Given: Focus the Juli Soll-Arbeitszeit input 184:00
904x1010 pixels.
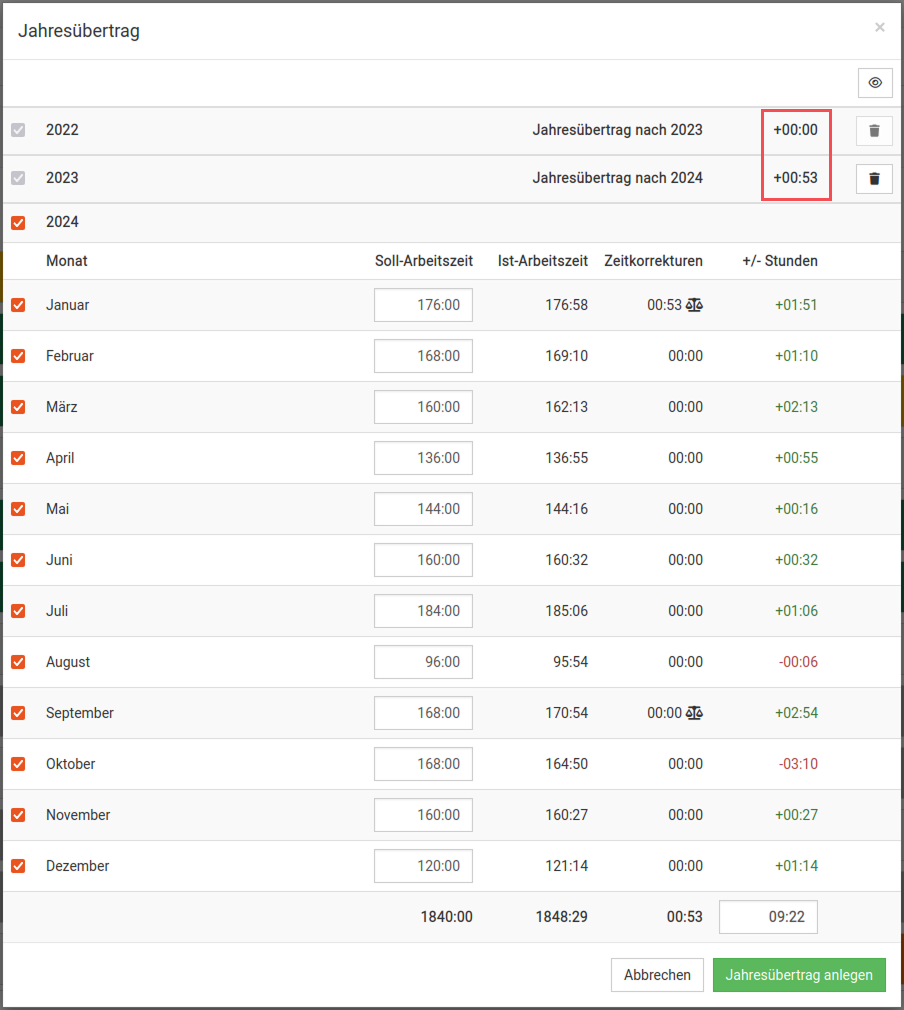Looking at the screenshot, I should (423, 611).
